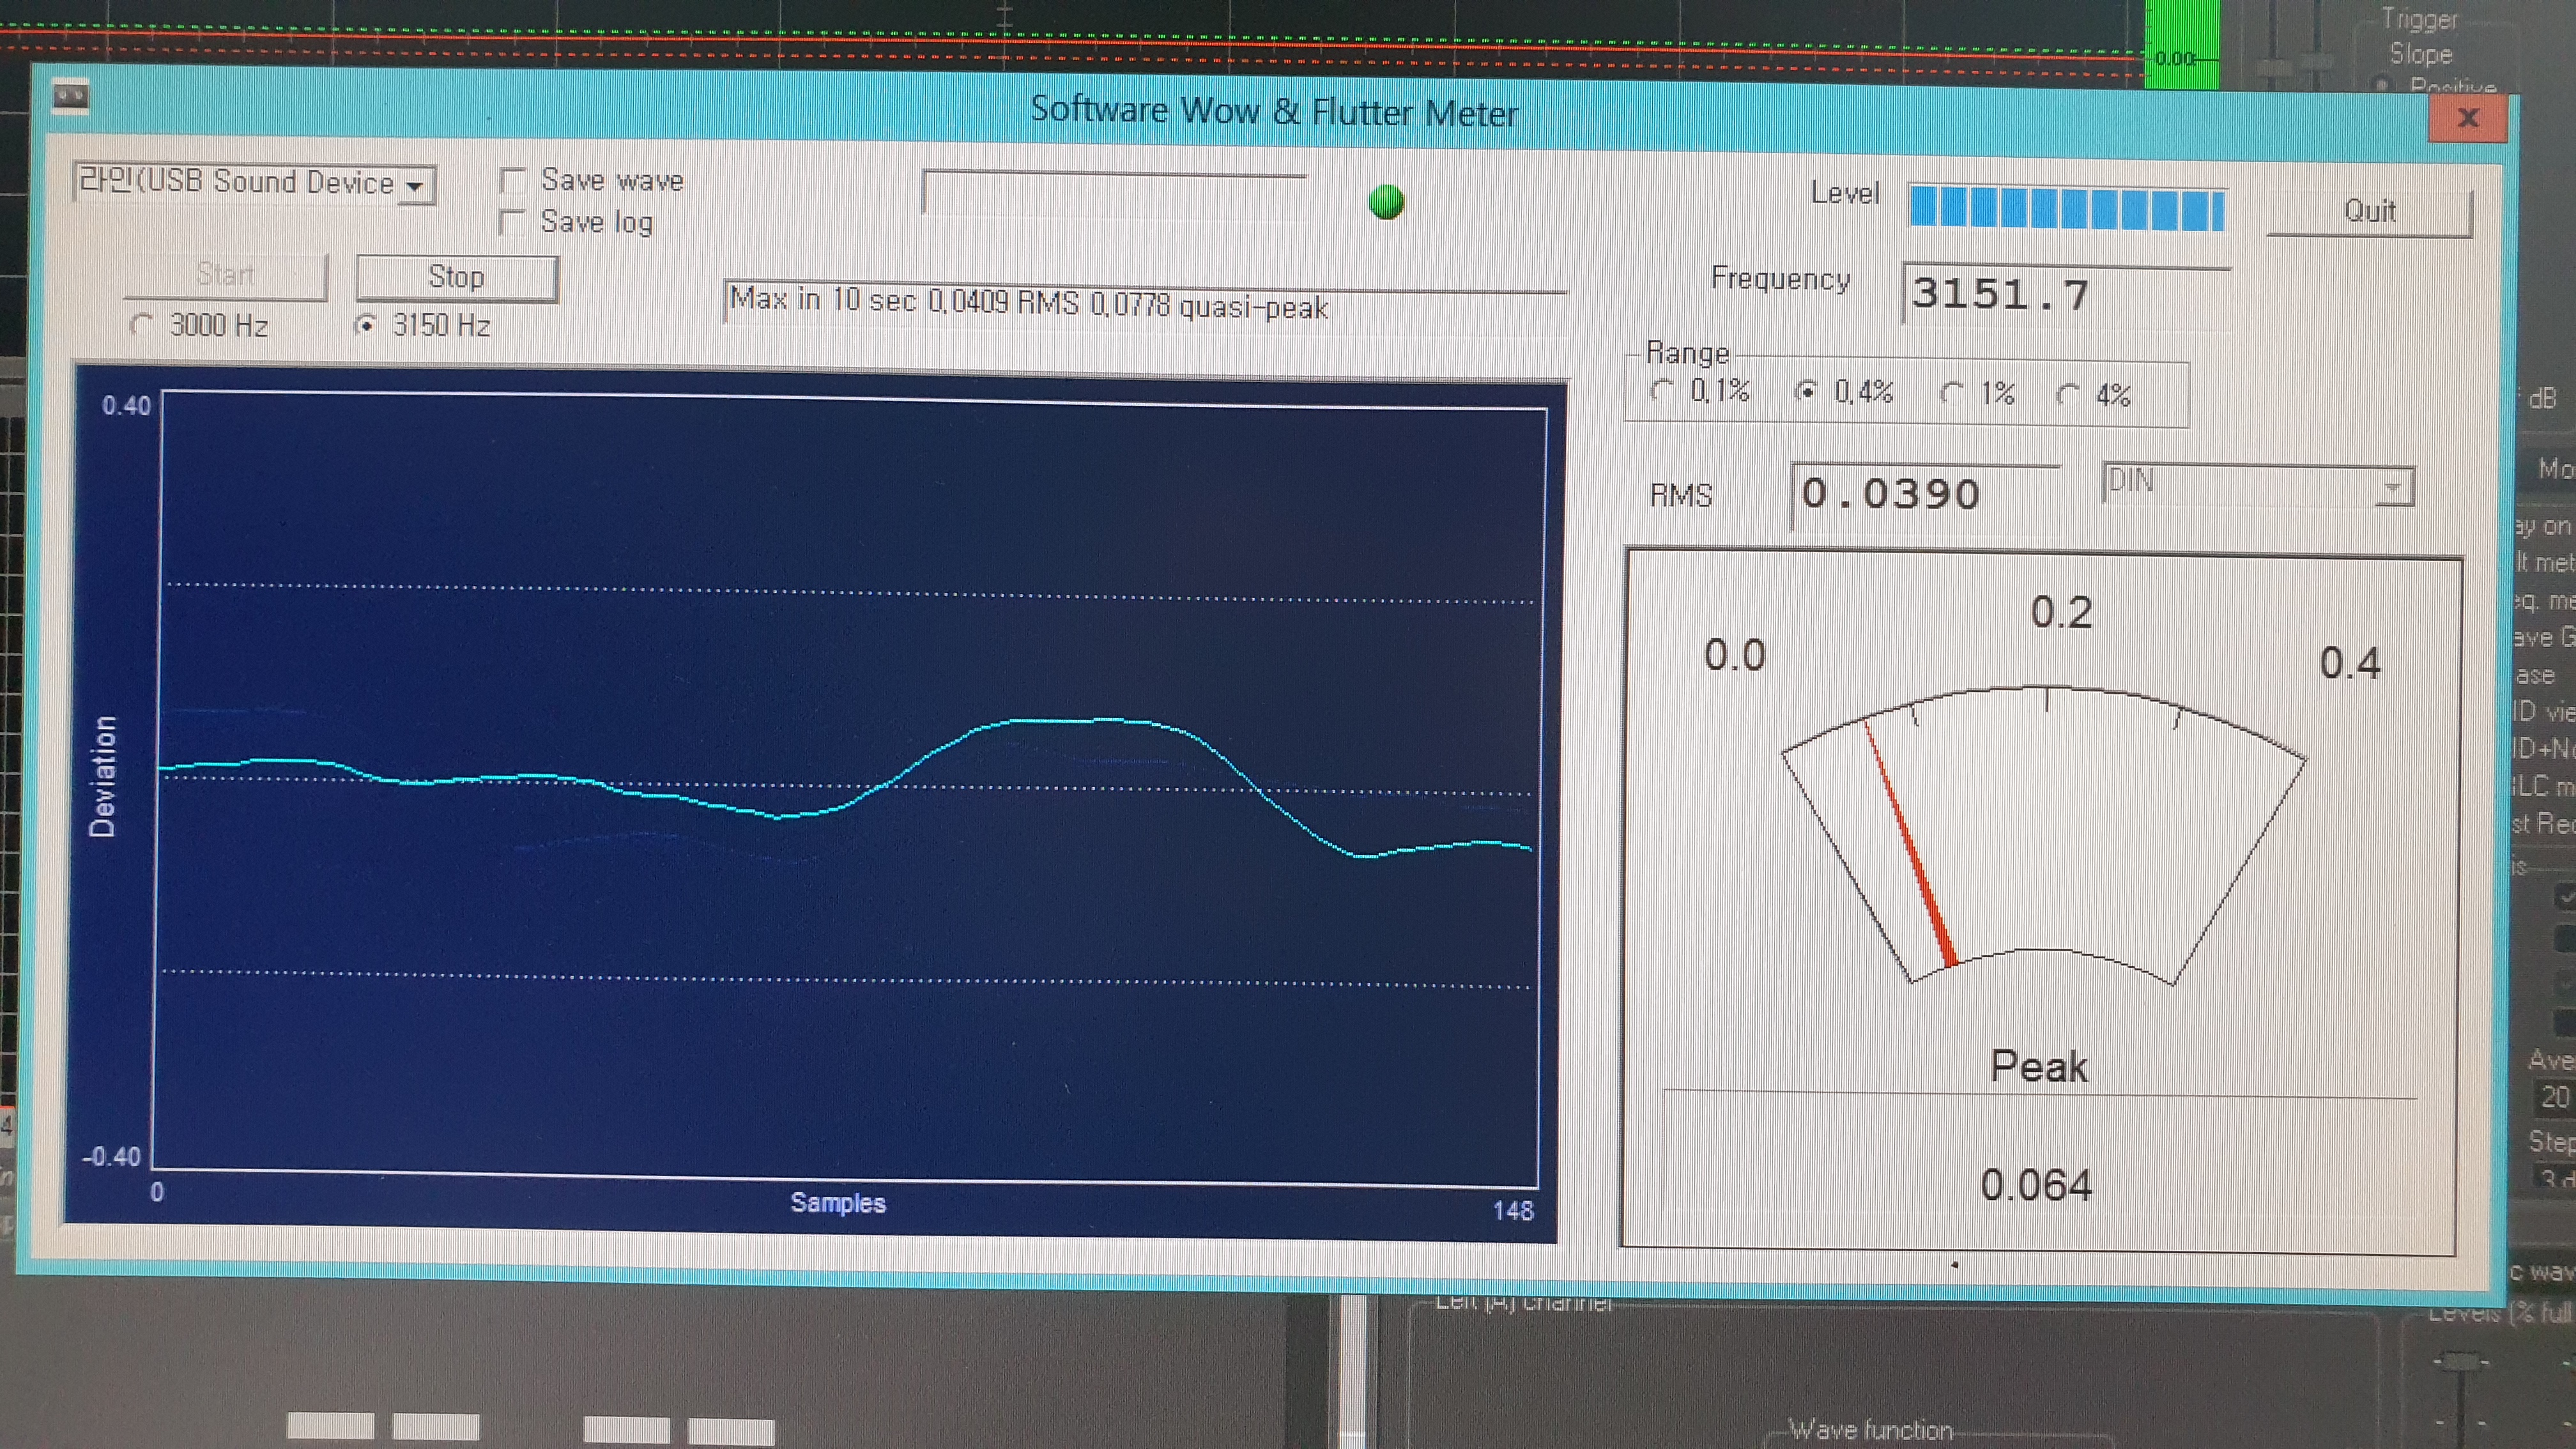Select the 0.4% range option
Screen dimensions: 2576x1449
(1806, 391)
